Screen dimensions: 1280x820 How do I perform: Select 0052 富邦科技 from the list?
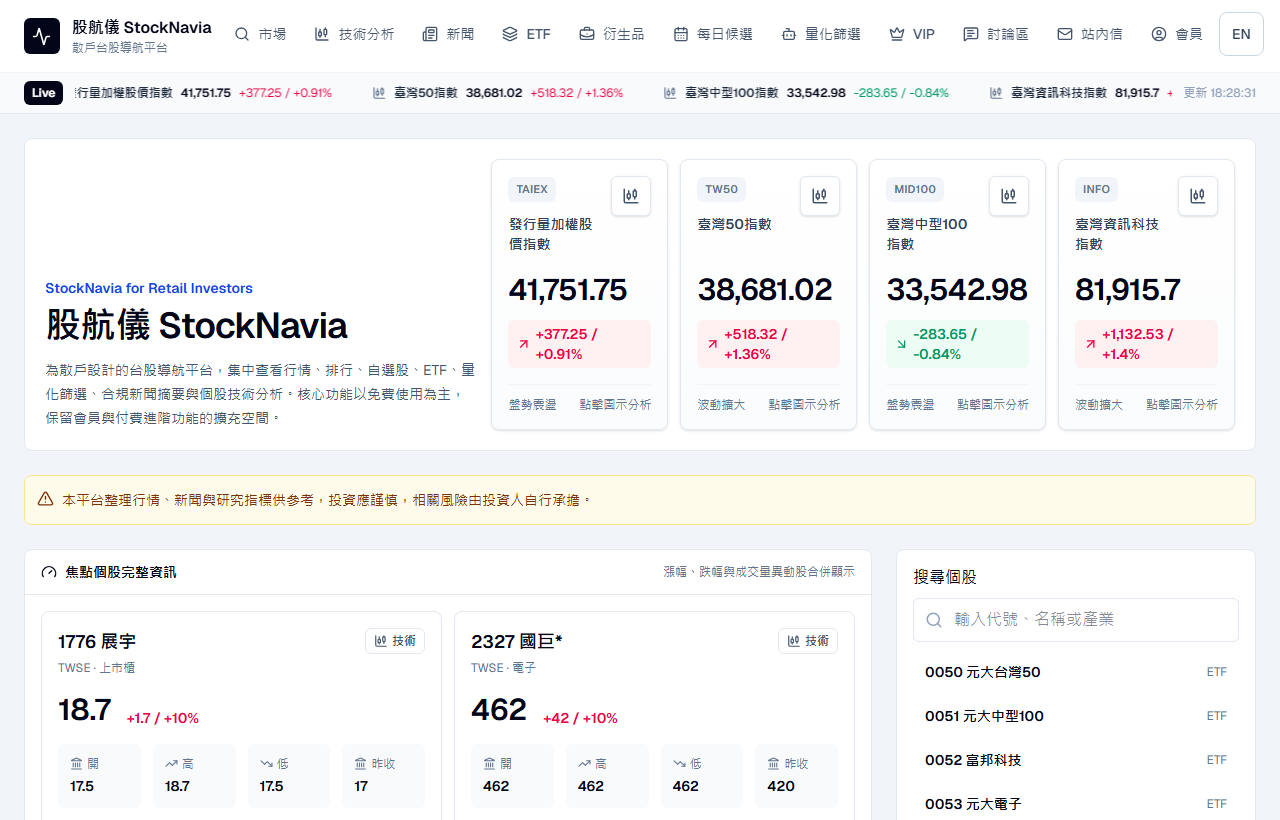1076,760
